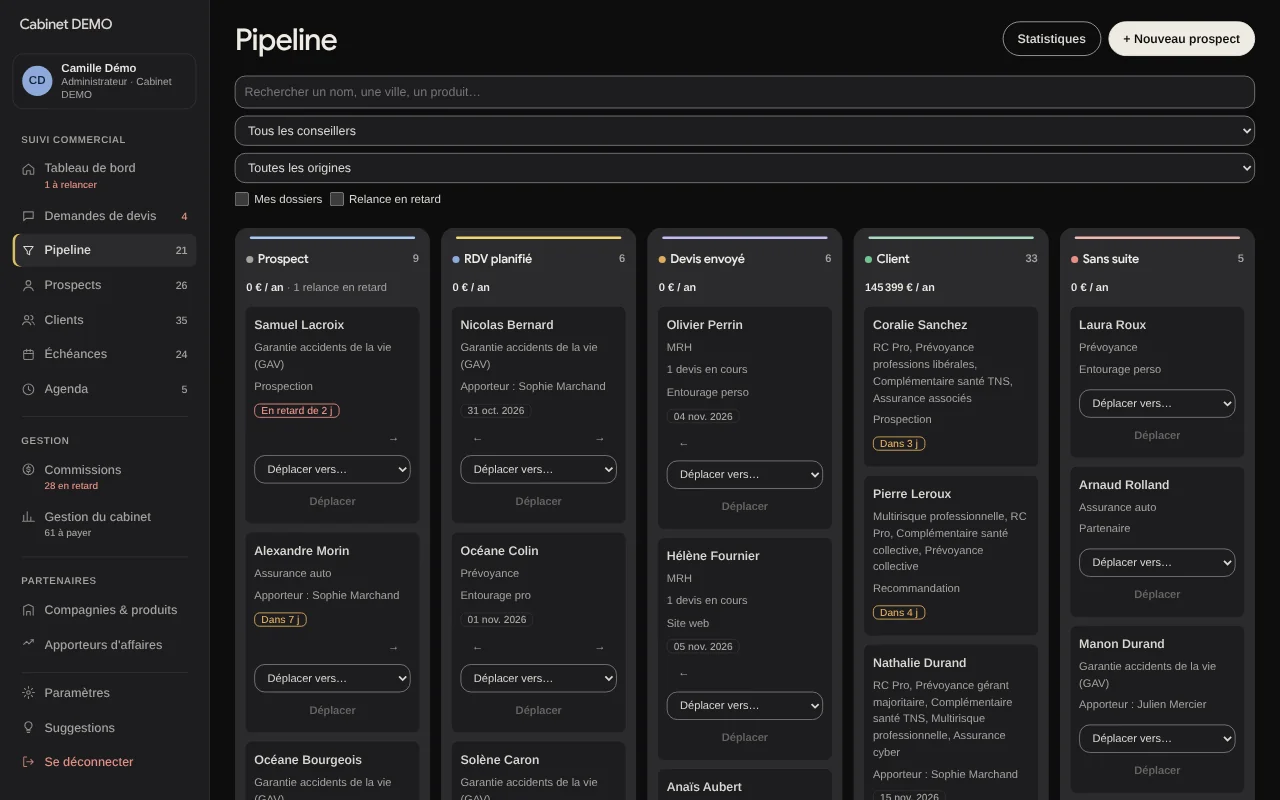This screenshot has height=800, width=1280.
Task: Expand the Toutes les origines dropdown
Action: click(x=745, y=168)
